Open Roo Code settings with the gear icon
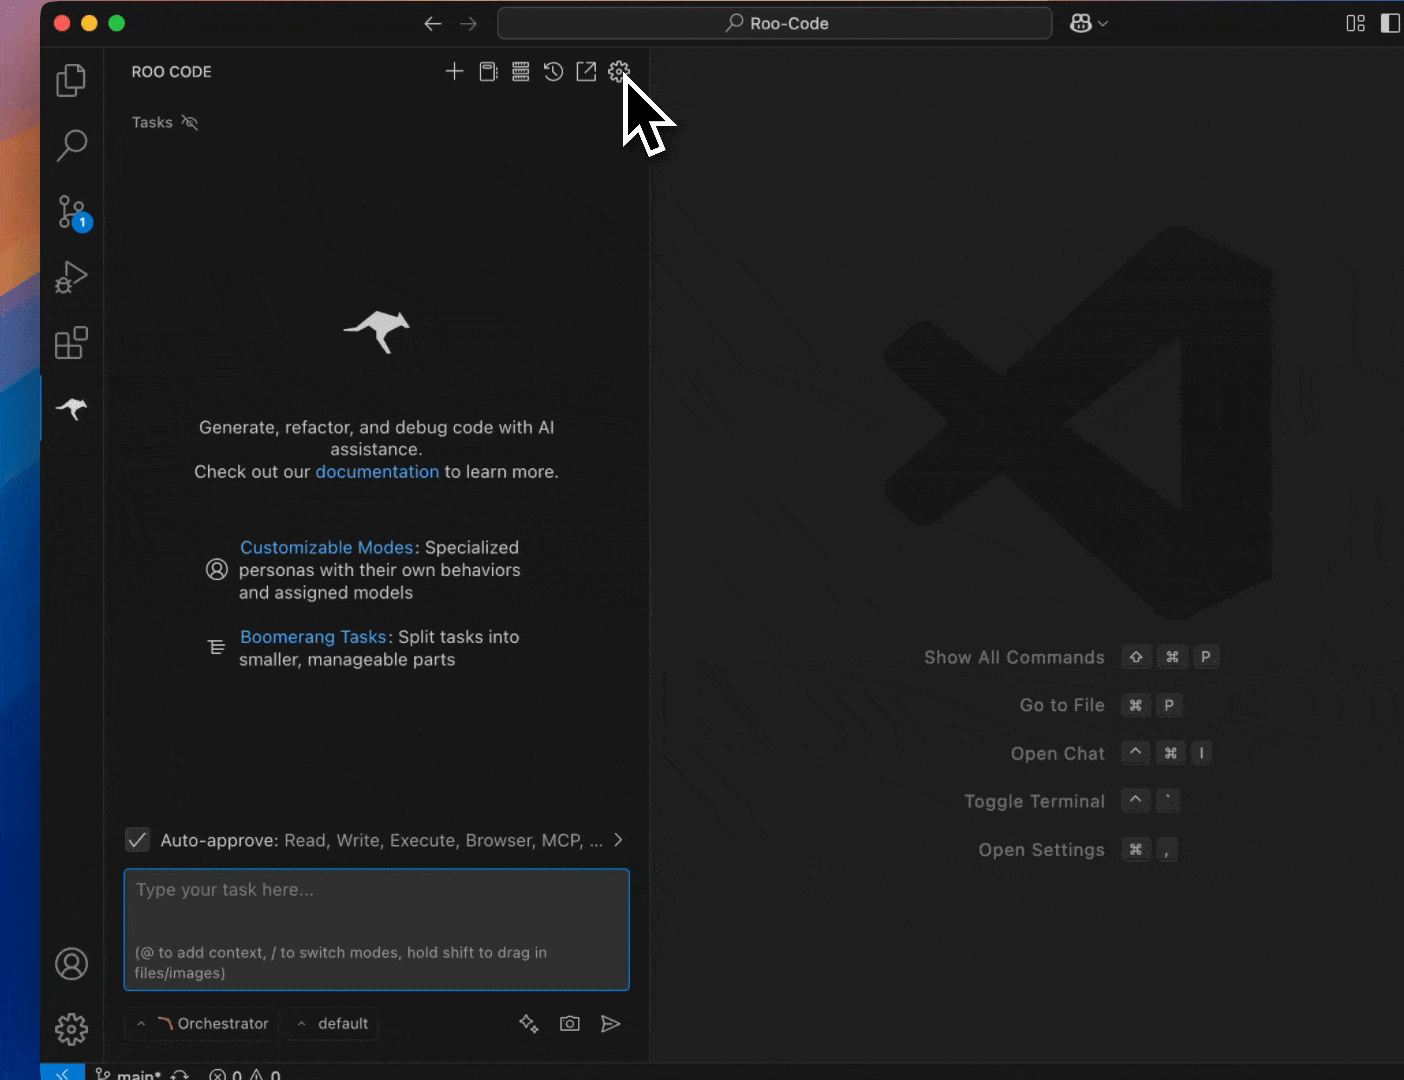This screenshot has height=1080, width=1404. coord(619,71)
